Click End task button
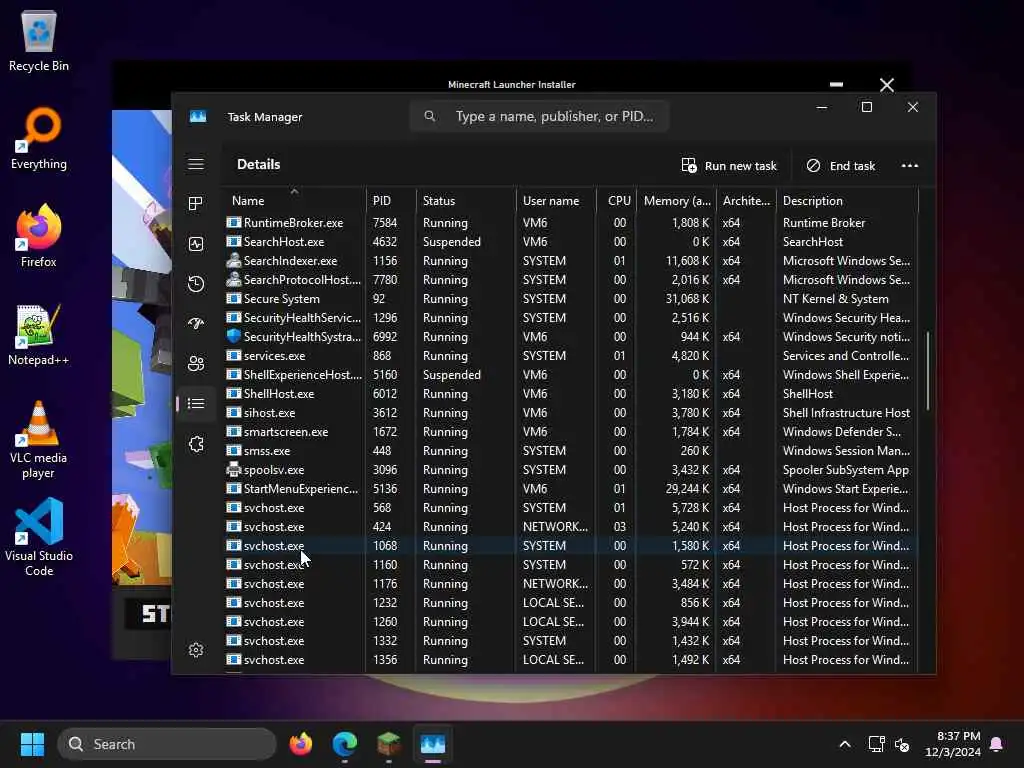Viewport: 1024px width, 768px height. click(840, 166)
